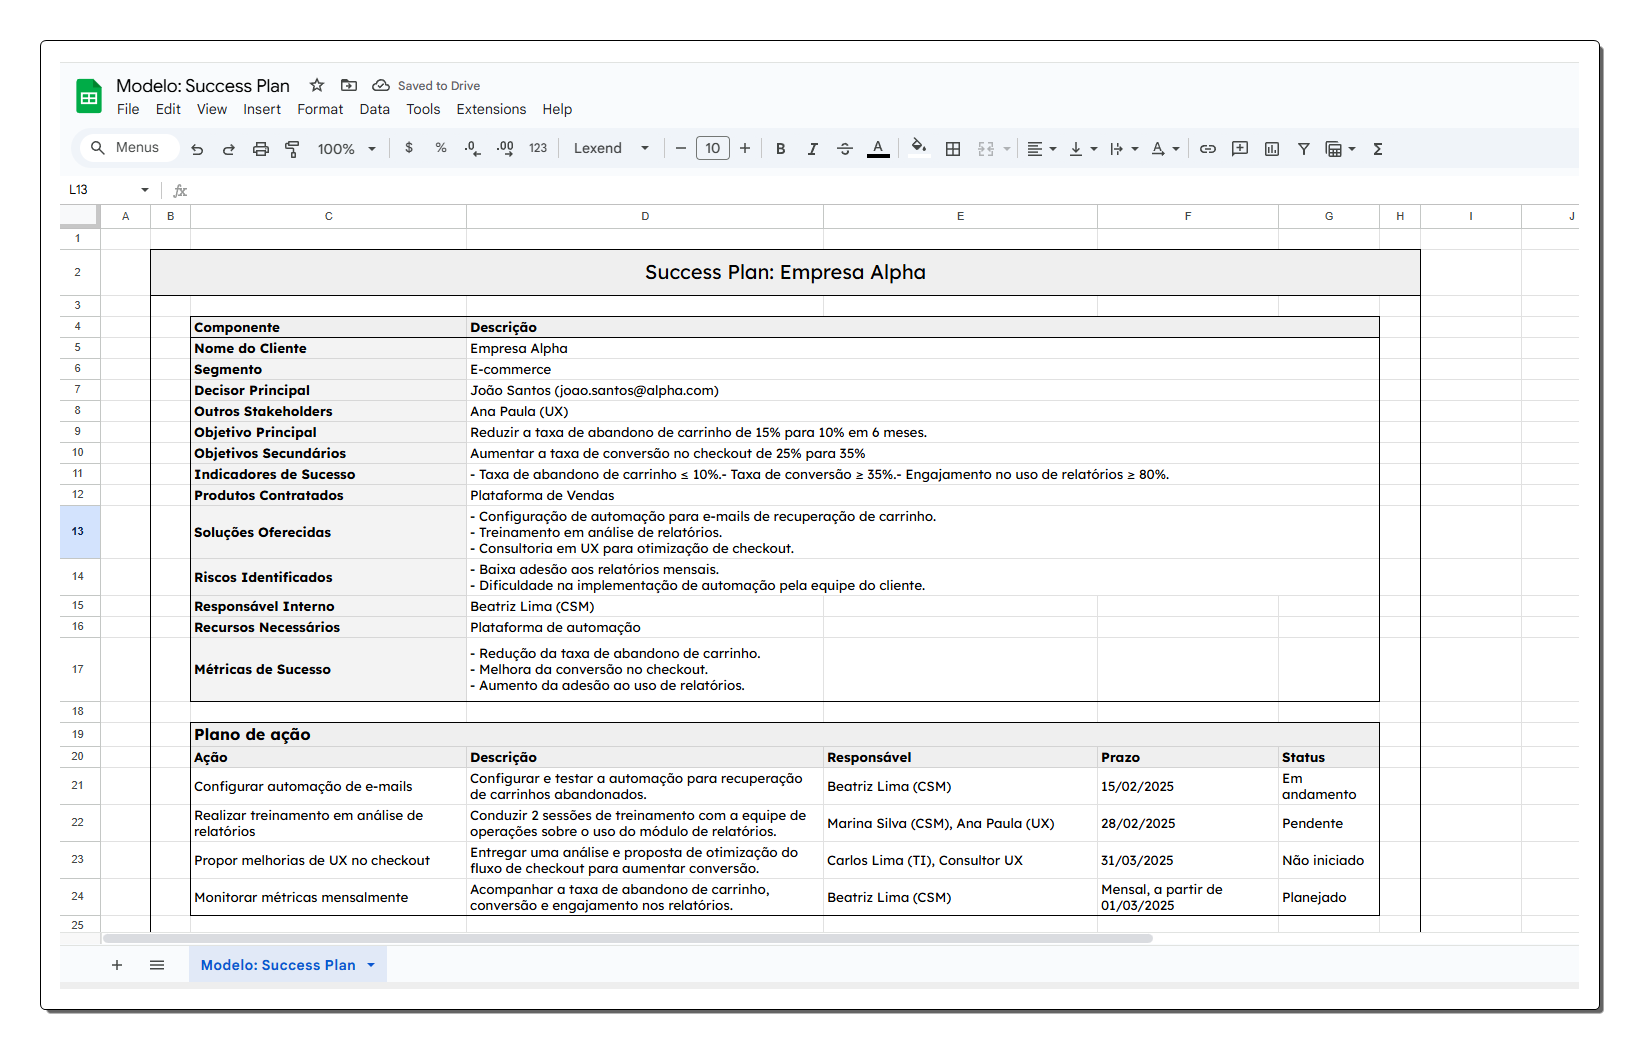
Task: Click the functions sigma icon
Action: coord(1378,149)
